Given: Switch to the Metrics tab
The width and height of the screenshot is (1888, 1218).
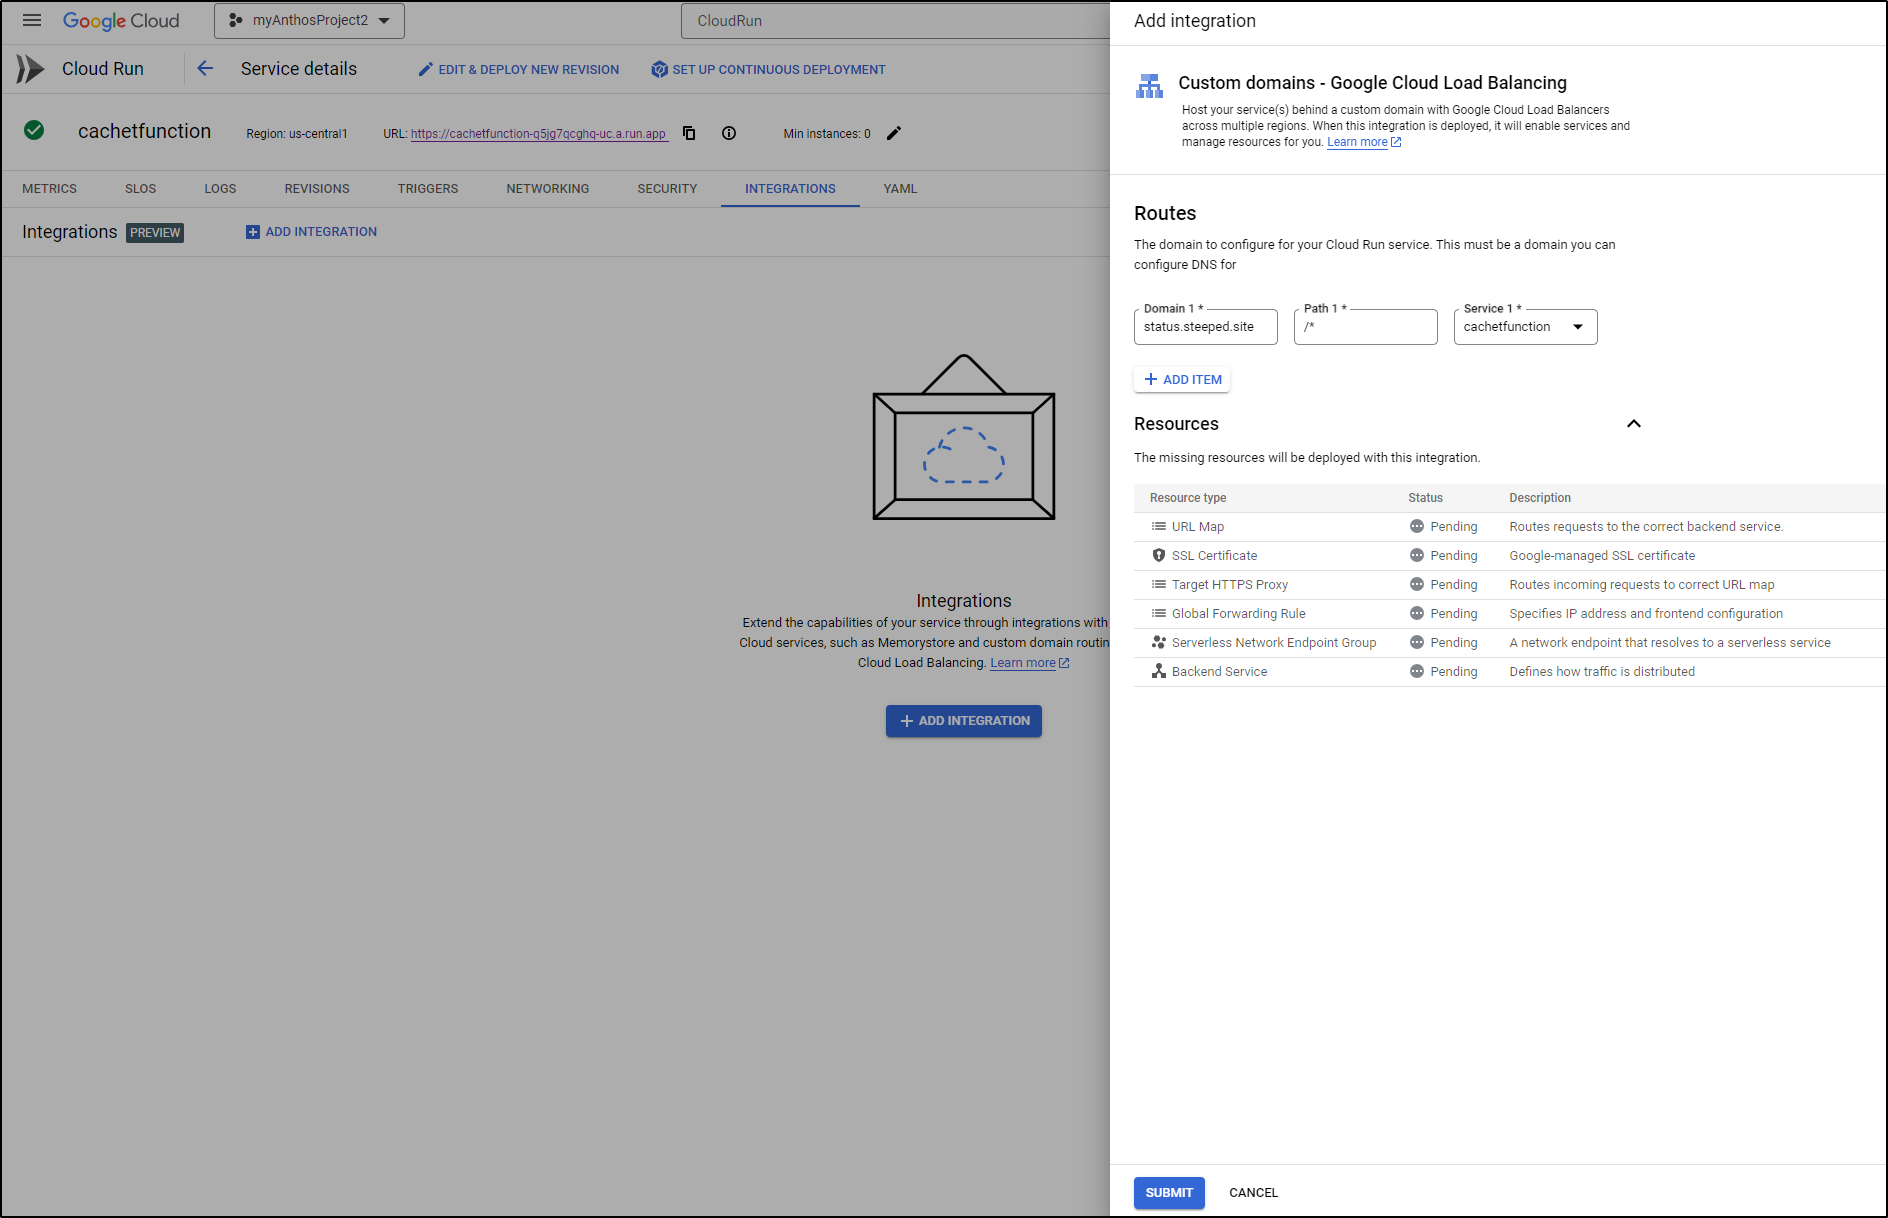Looking at the screenshot, I should pos(50,188).
